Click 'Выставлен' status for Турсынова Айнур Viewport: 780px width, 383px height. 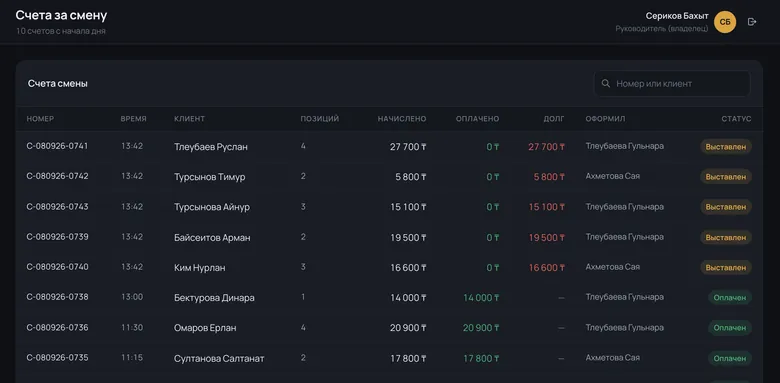(726, 207)
